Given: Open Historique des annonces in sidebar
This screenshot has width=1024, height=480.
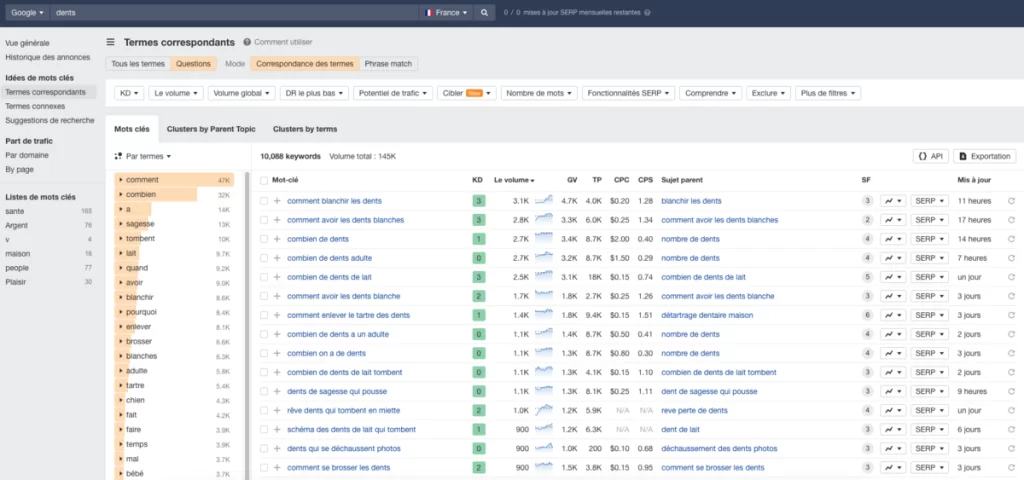Looking at the screenshot, I should 48,57.
